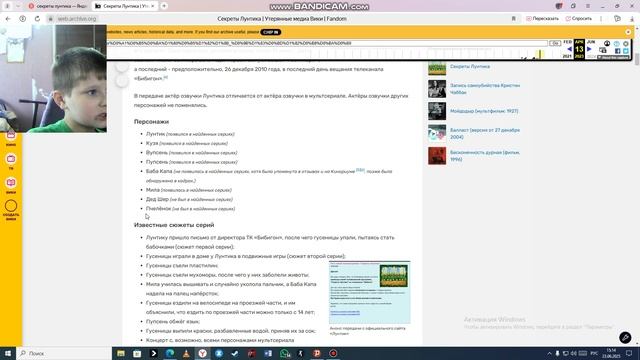Image resolution: width=640 pixels, height=360 pixels.
Task: Click the Wayback Go button
Action: pyautogui.click(x=555, y=43)
